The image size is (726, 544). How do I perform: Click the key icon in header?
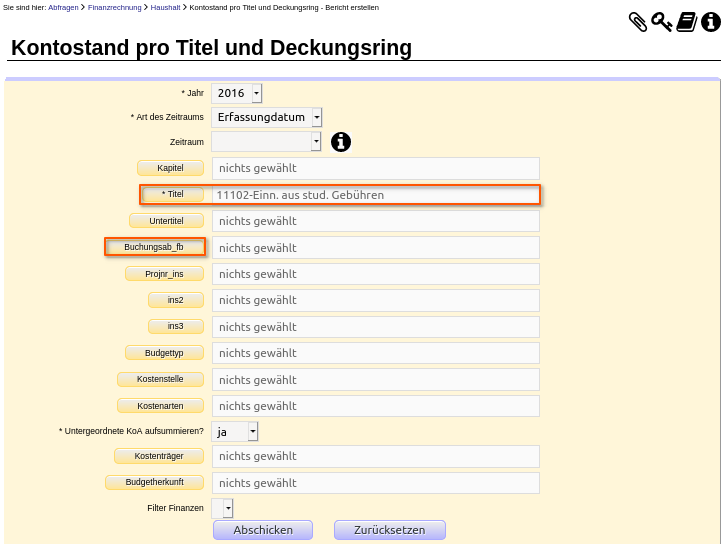click(x=661, y=22)
